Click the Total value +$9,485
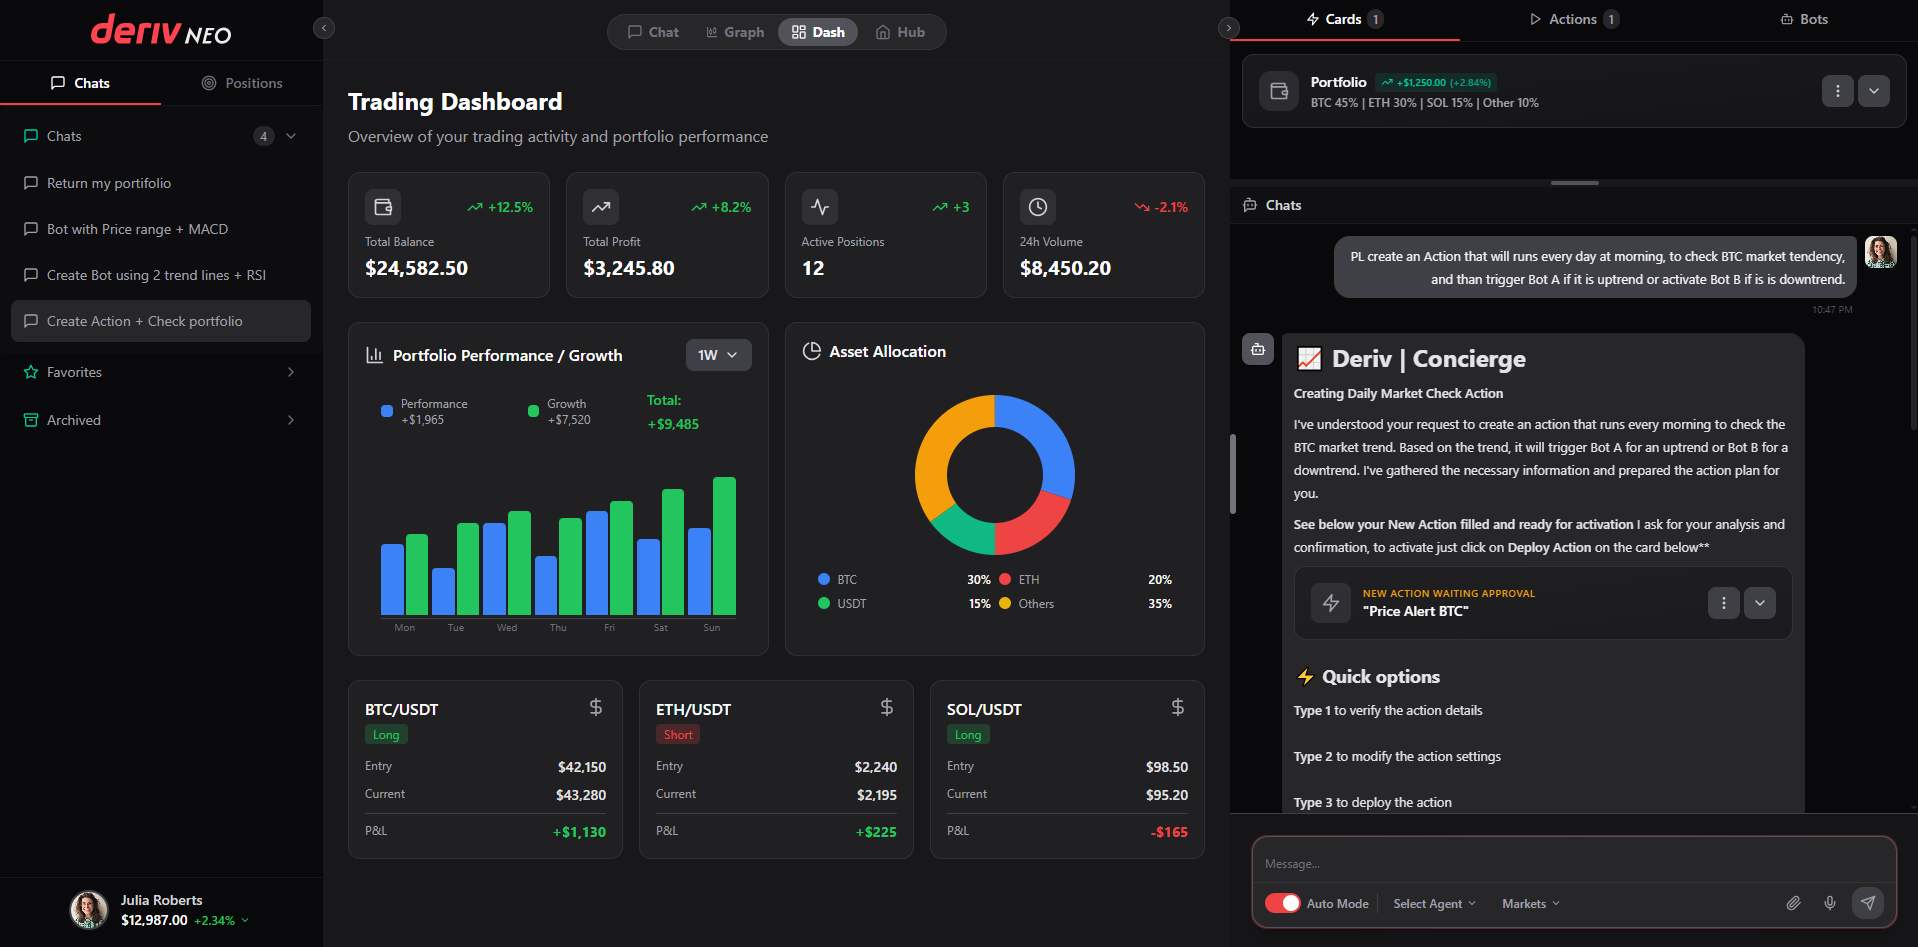The width and height of the screenshot is (1918, 947). (x=673, y=424)
